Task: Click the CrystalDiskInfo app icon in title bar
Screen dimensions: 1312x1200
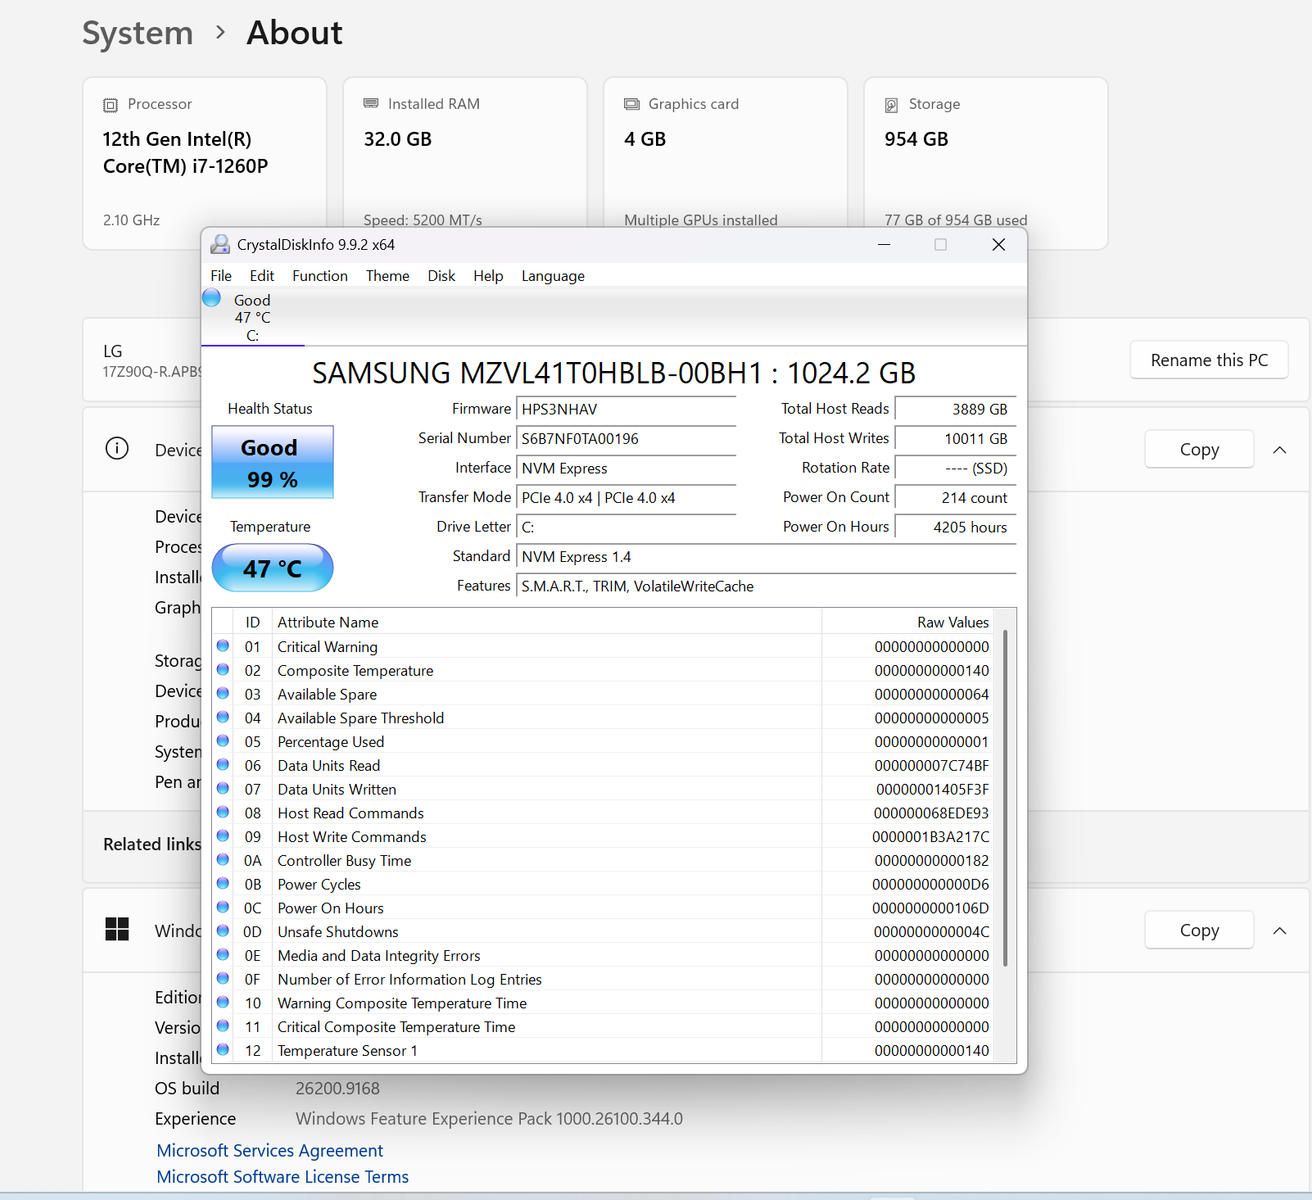Action: (220, 244)
